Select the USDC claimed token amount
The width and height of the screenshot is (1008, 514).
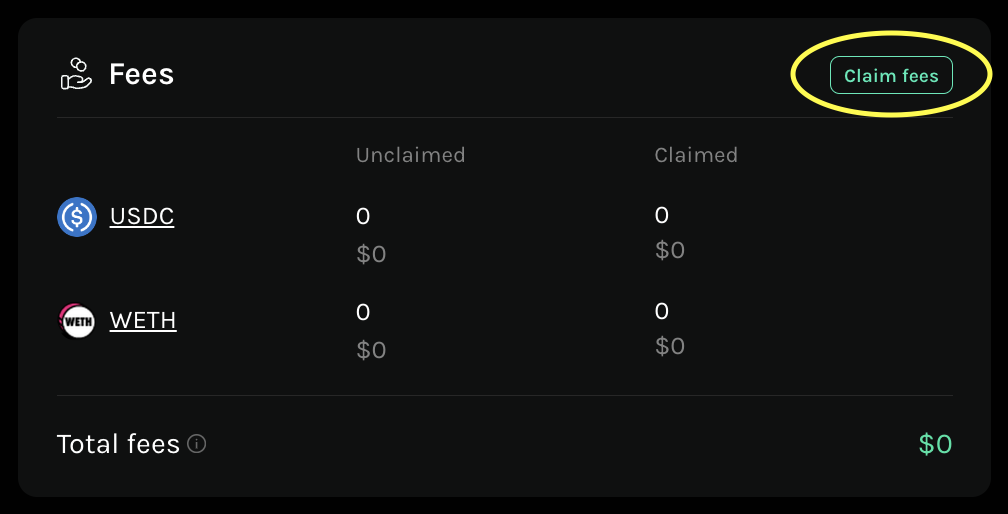coord(661,215)
